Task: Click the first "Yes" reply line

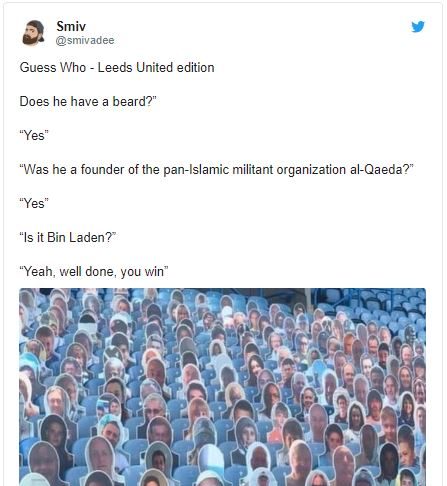Action: coord(34,135)
